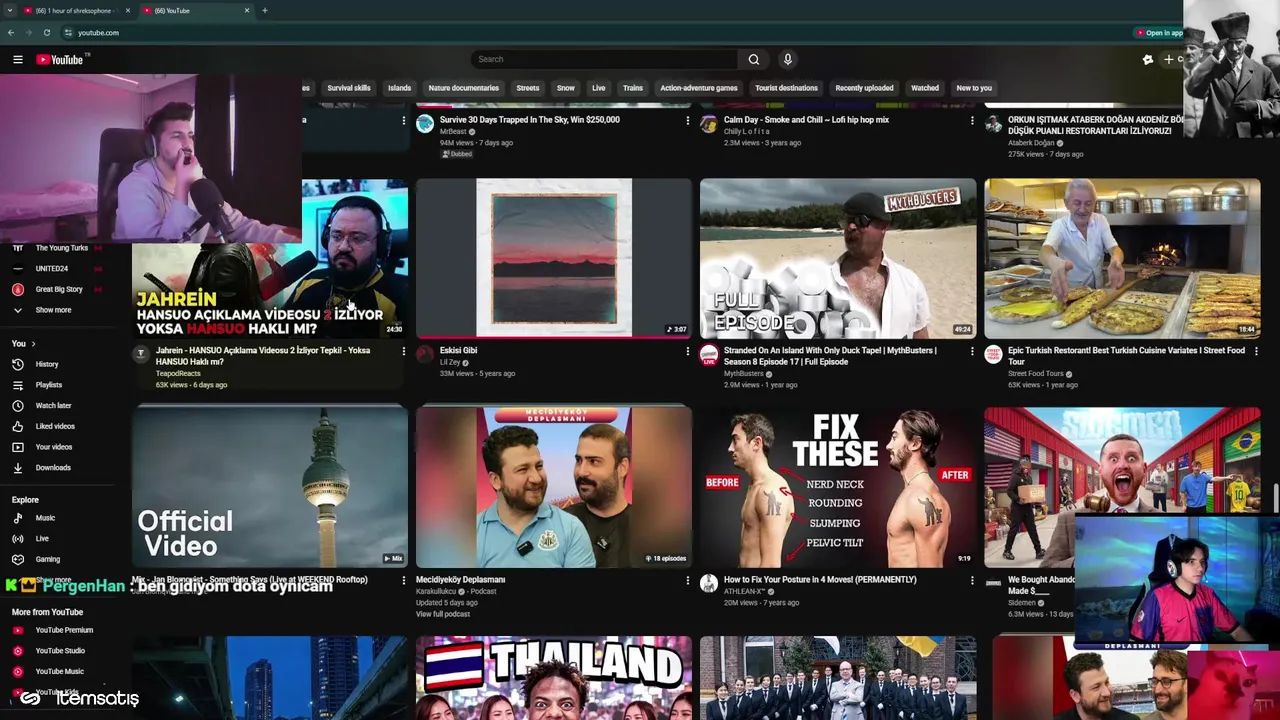1280x720 pixels.
Task: Open the Mecidiyeköy Deplasmanı podcast thumbnail
Action: 554,487
